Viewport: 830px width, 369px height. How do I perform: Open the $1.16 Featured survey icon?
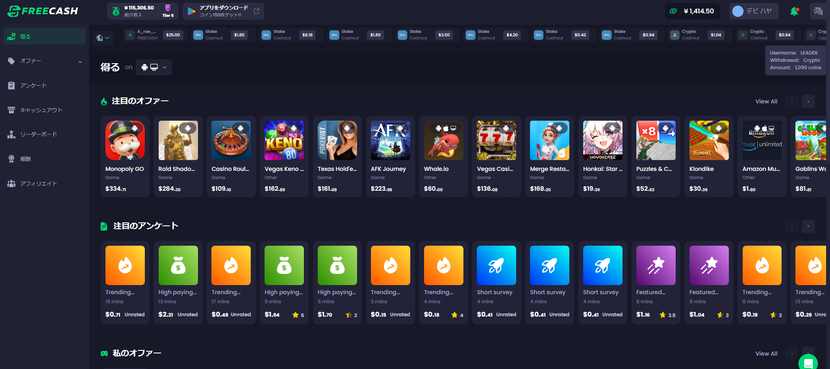coord(656,265)
